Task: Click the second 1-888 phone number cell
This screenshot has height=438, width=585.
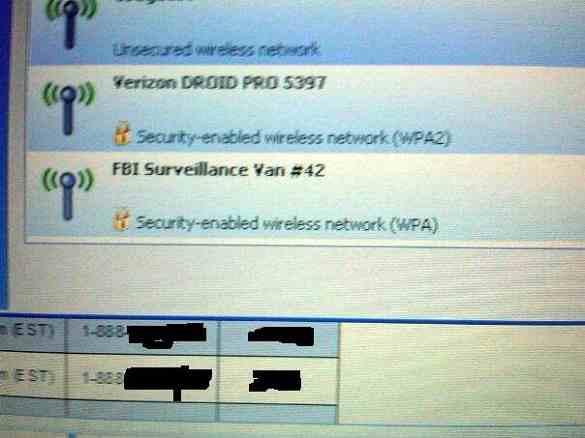Action: point(142,379)
